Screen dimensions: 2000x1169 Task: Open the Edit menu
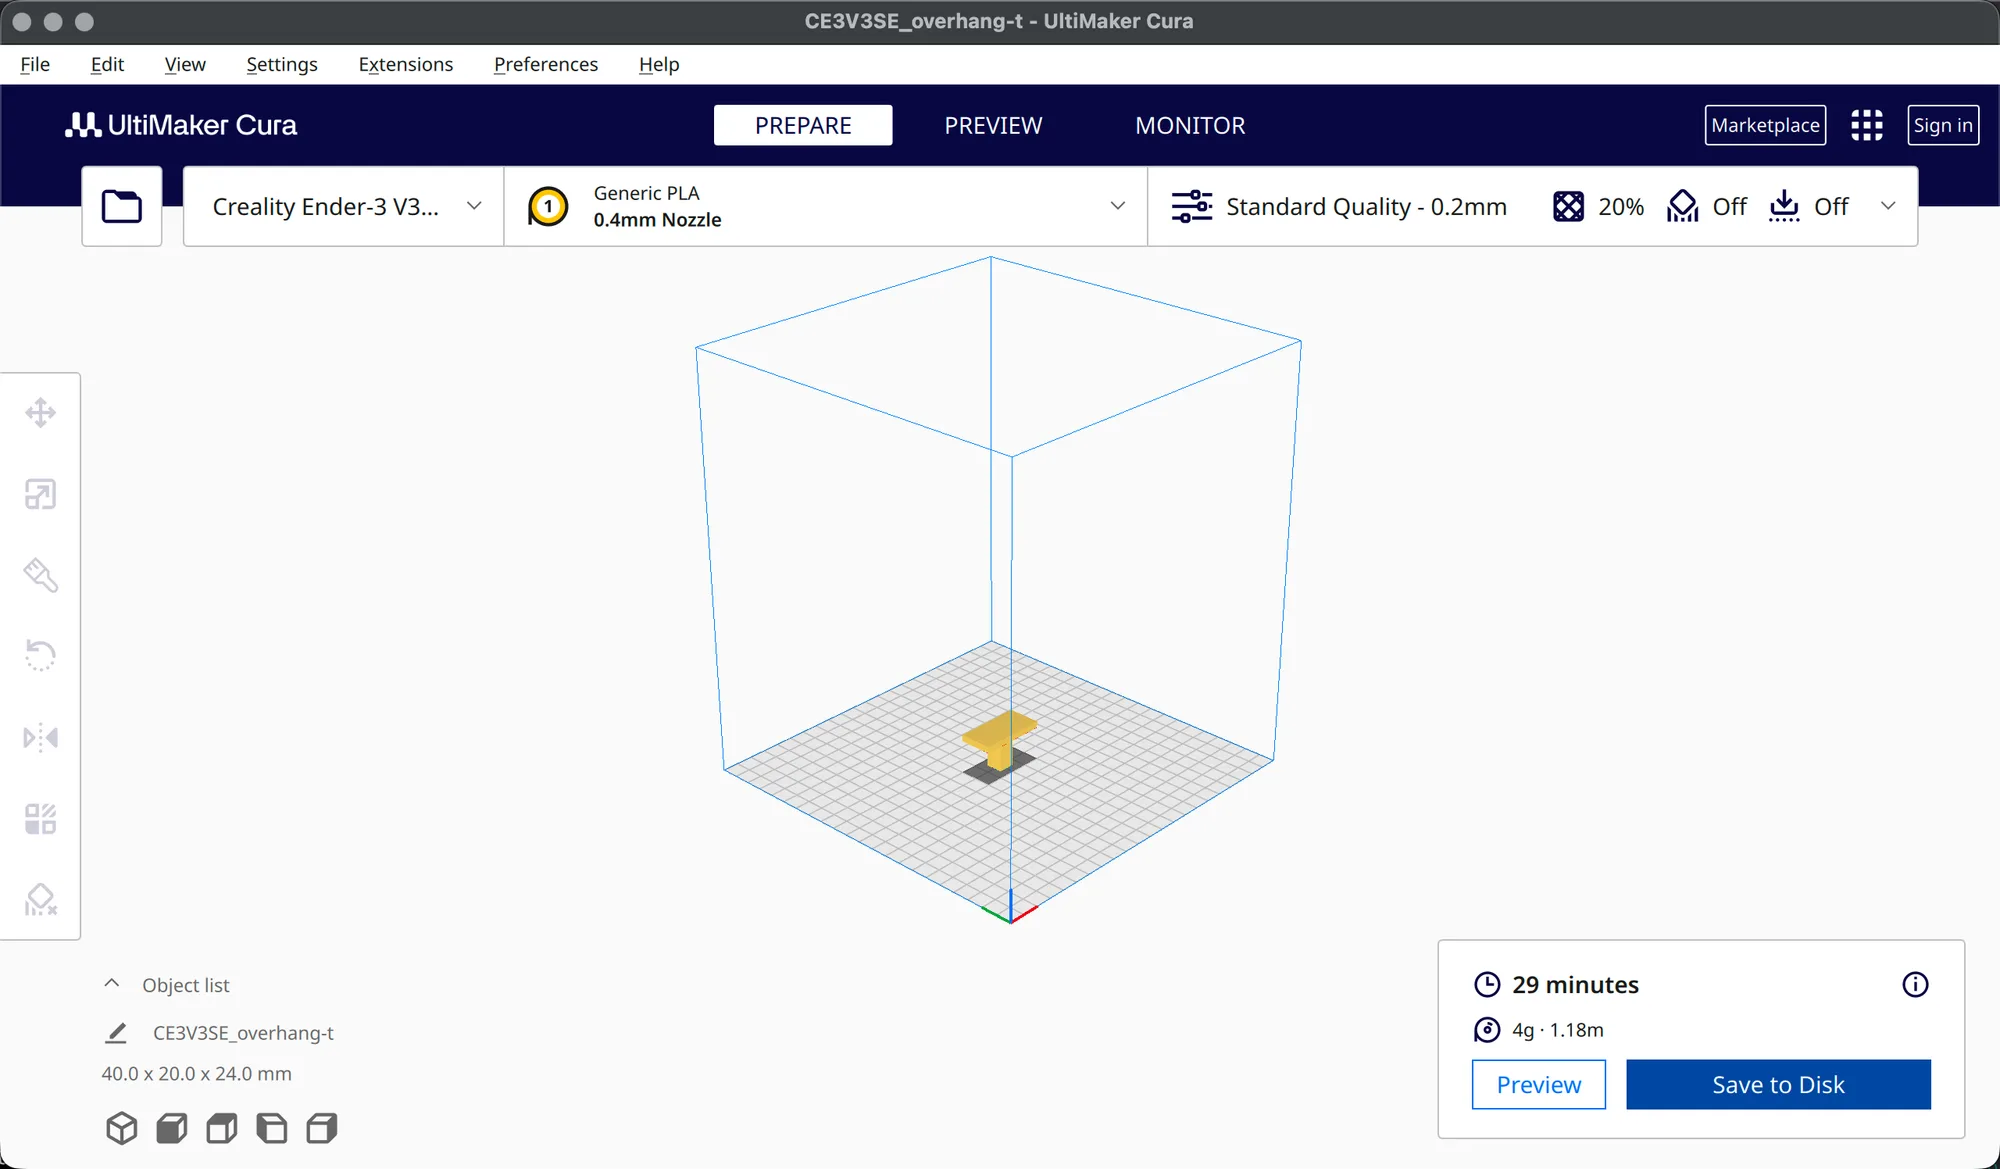click(x=107, y=64)
